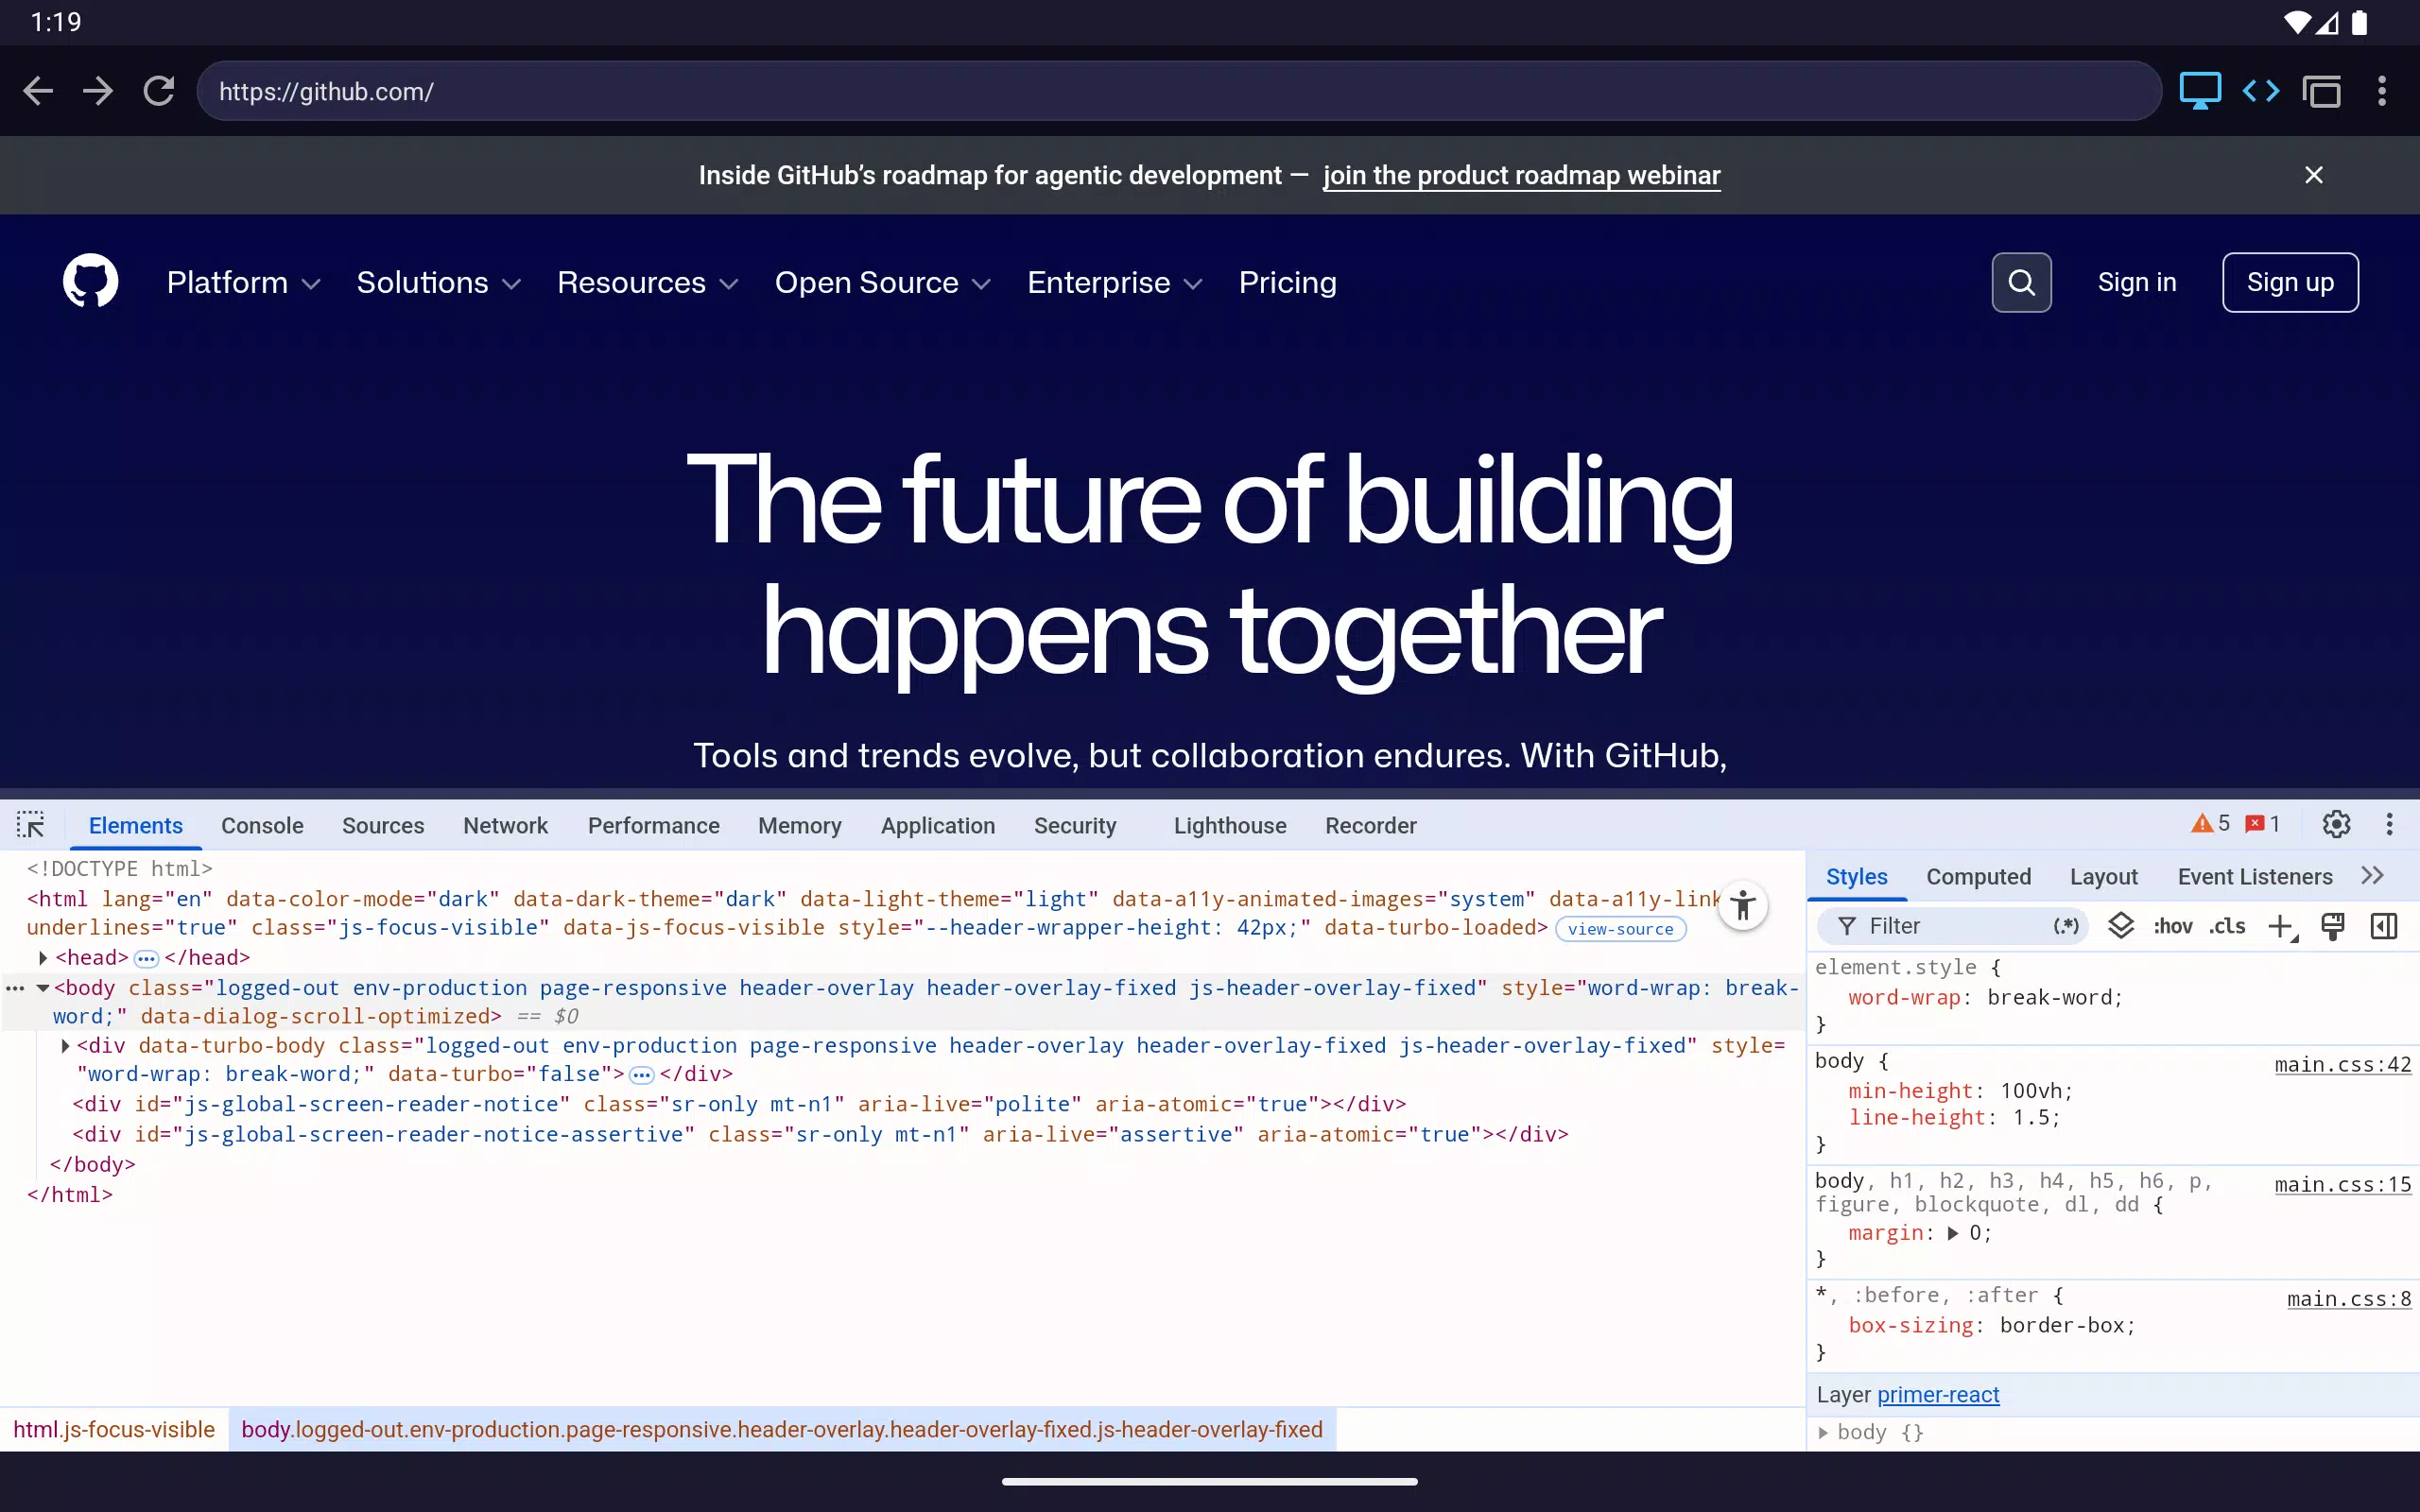Open DevTools settings gear

[x=2336, y=824]
